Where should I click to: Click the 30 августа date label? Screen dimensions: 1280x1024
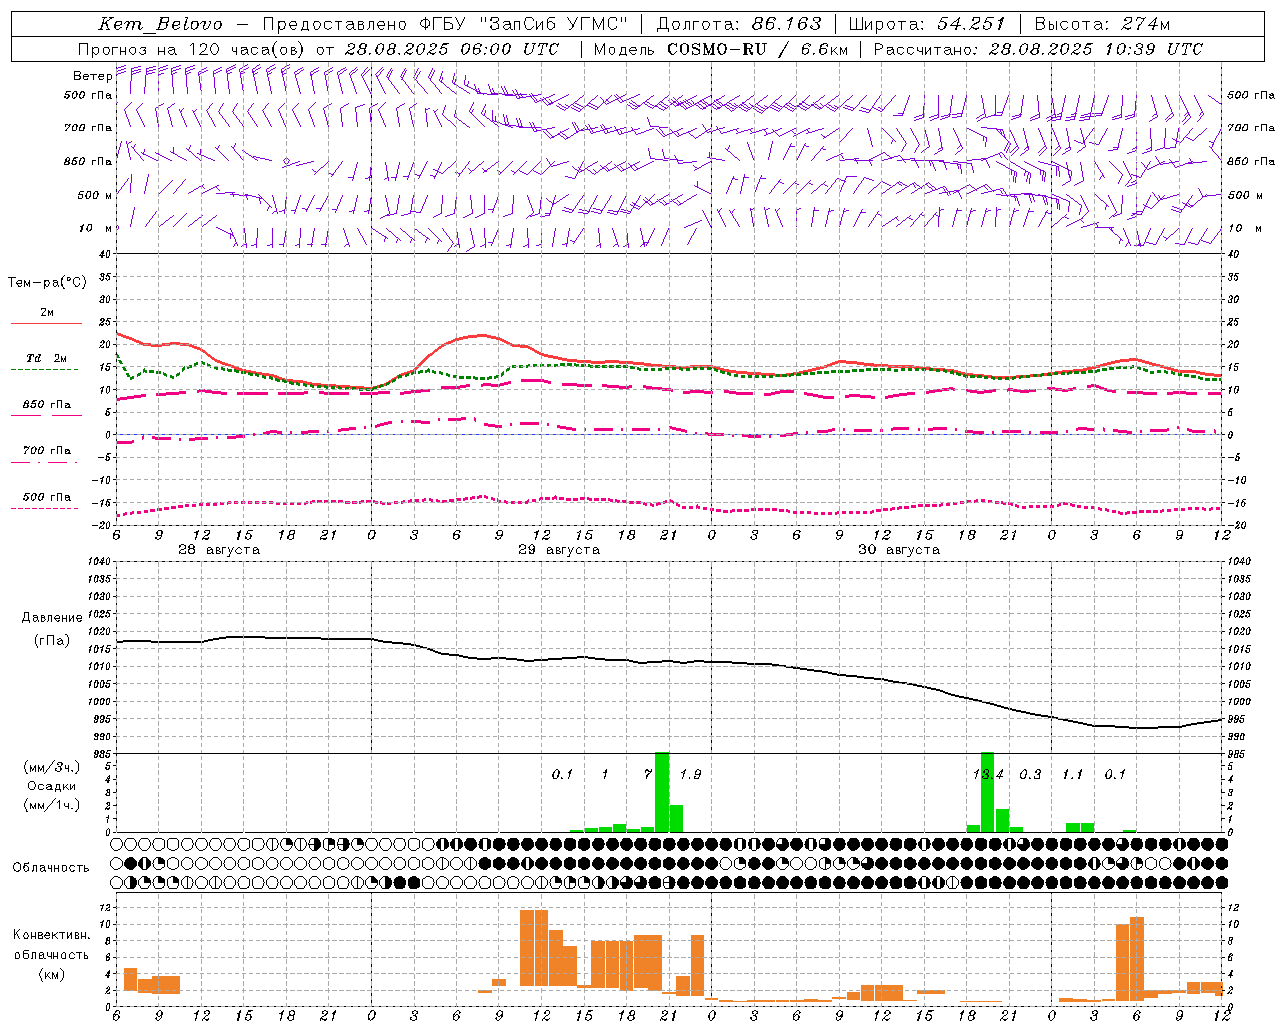click(899, 550)
